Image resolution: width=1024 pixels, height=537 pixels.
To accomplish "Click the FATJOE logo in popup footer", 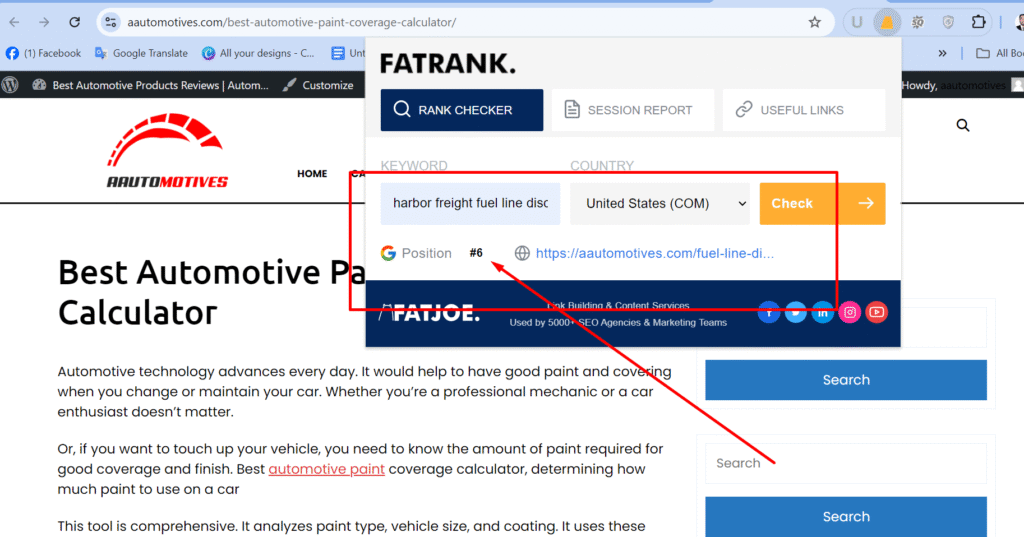I will pos(429,313).
